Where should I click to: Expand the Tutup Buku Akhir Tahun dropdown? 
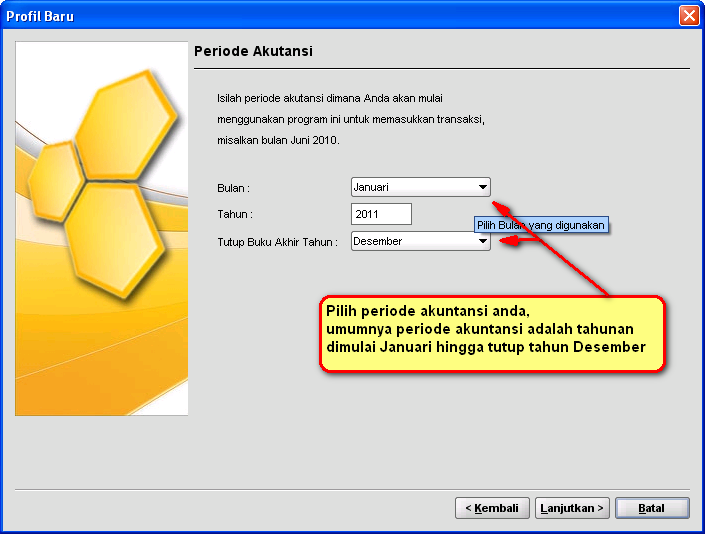[x=420, y=241]
